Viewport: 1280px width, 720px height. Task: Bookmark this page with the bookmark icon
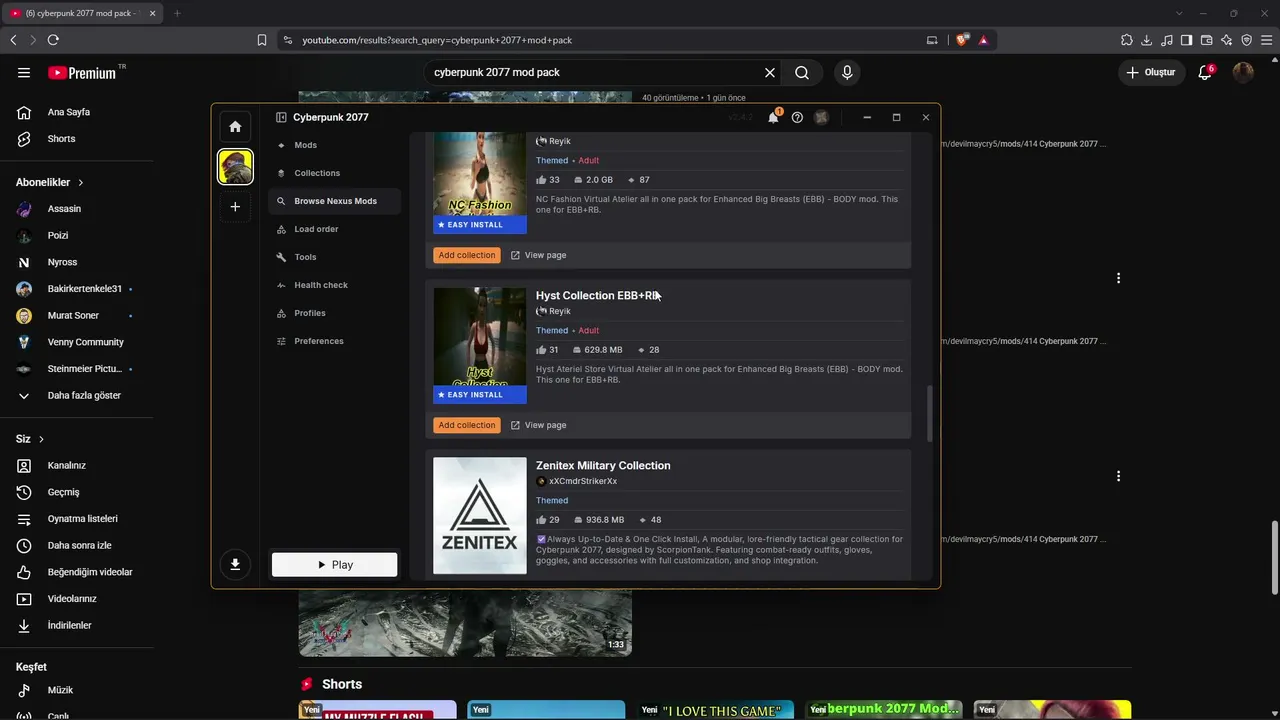coord(262,40)
